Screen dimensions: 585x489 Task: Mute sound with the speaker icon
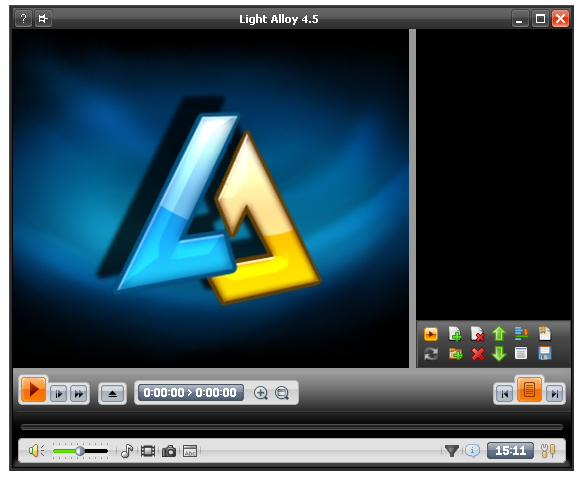pyautogui.click(x=36, y=451)
